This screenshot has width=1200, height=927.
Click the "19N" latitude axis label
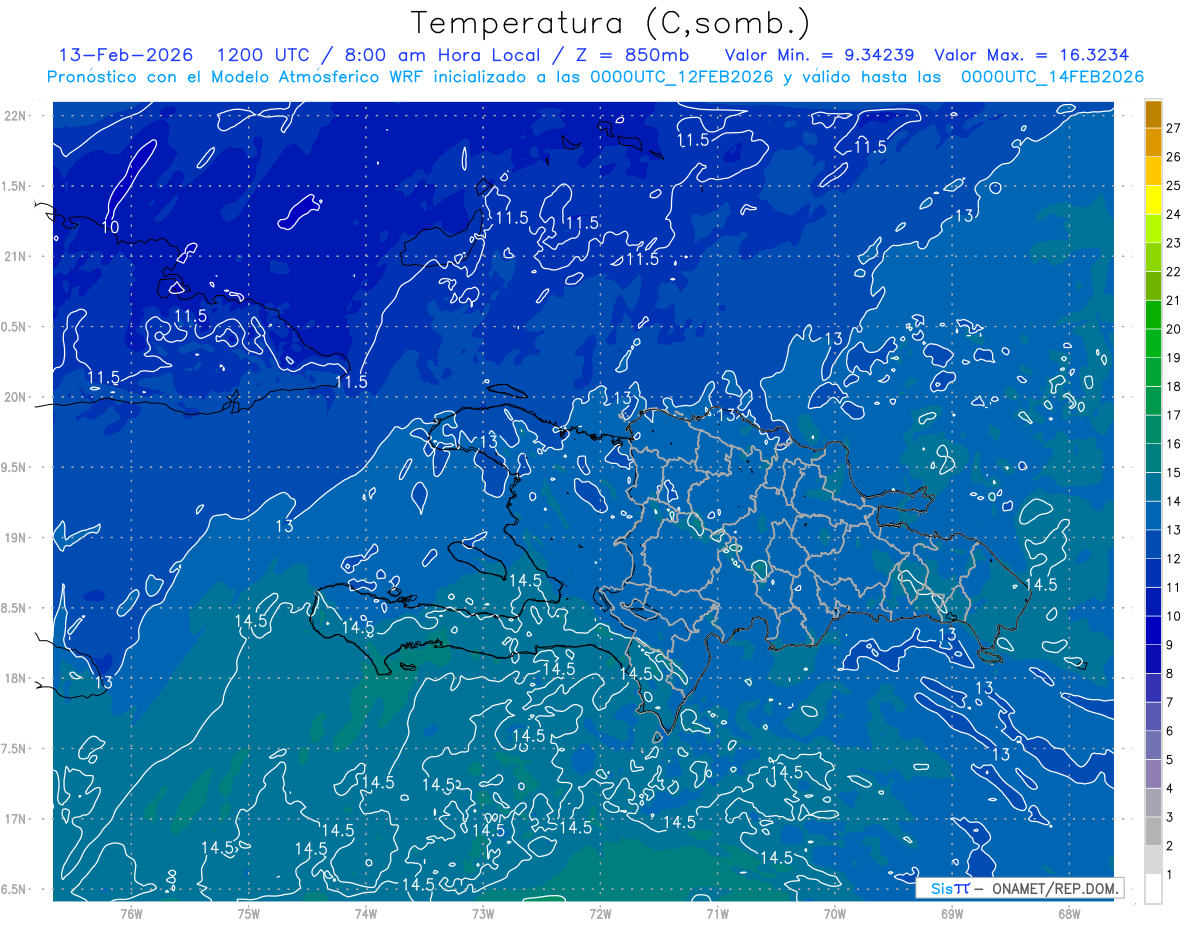click(16, 538)
